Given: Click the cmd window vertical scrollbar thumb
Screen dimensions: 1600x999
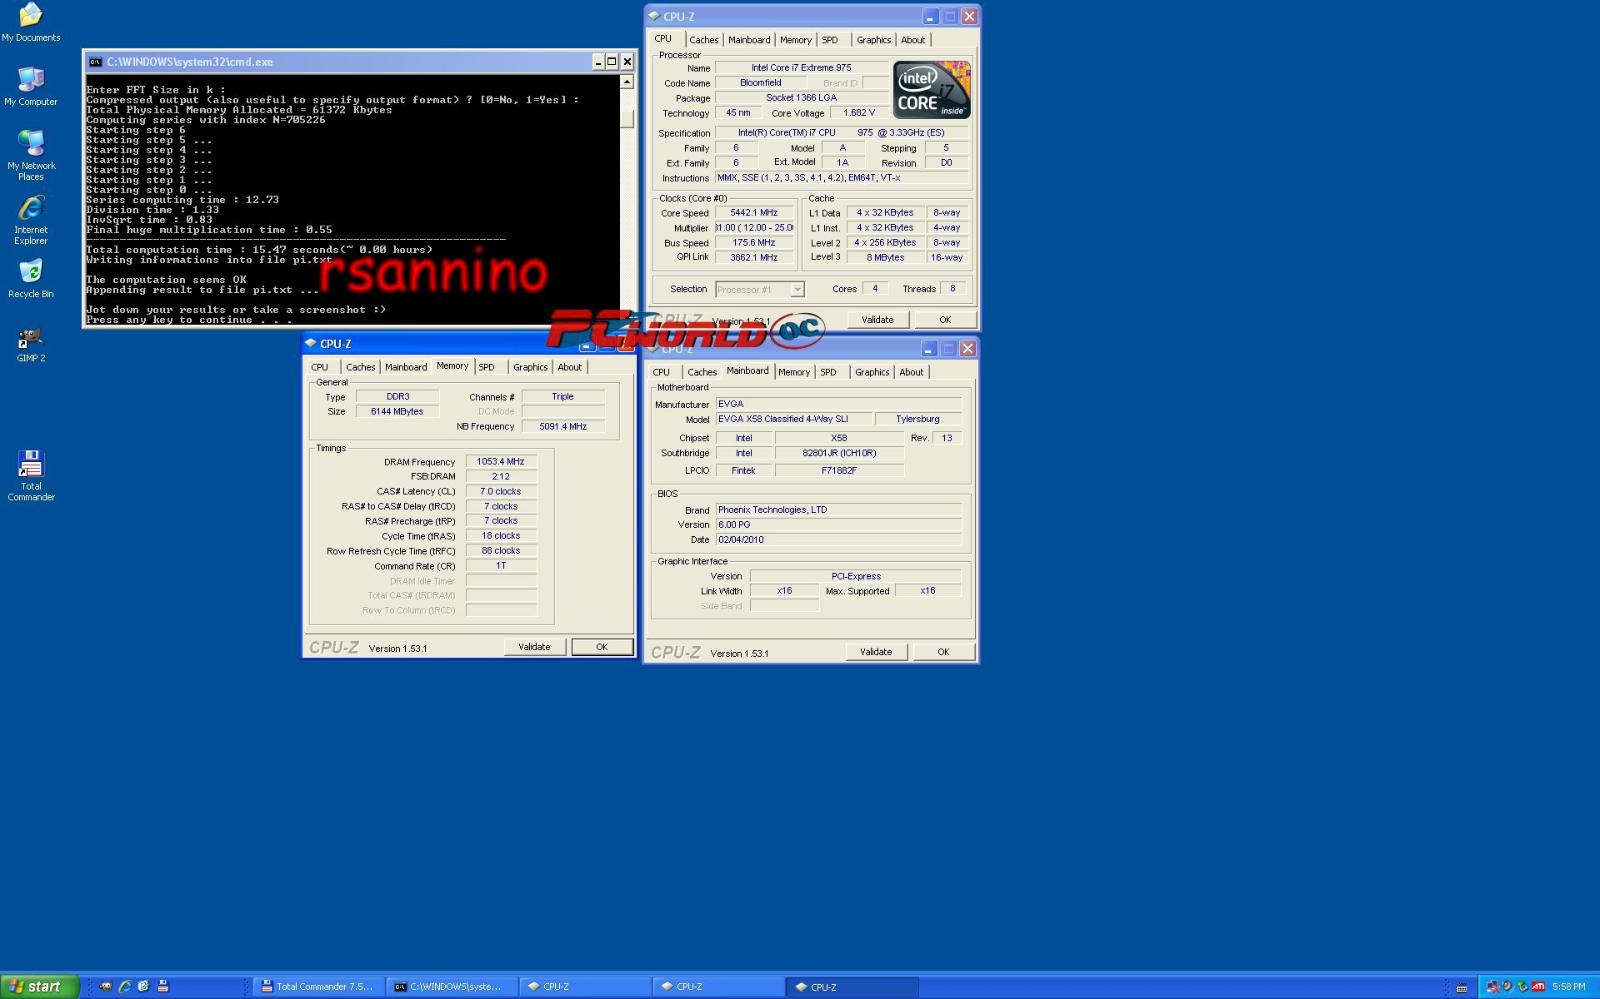Looking at the screenshot, I should coord(627,118).
